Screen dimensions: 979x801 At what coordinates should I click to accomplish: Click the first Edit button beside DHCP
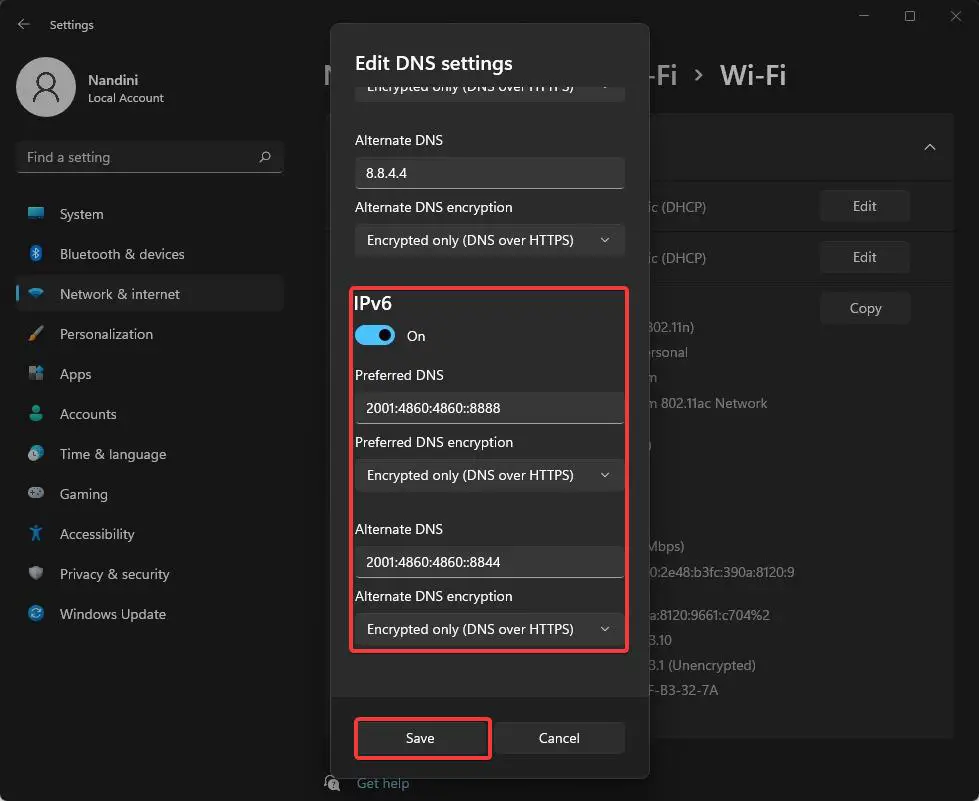[864, 206]
